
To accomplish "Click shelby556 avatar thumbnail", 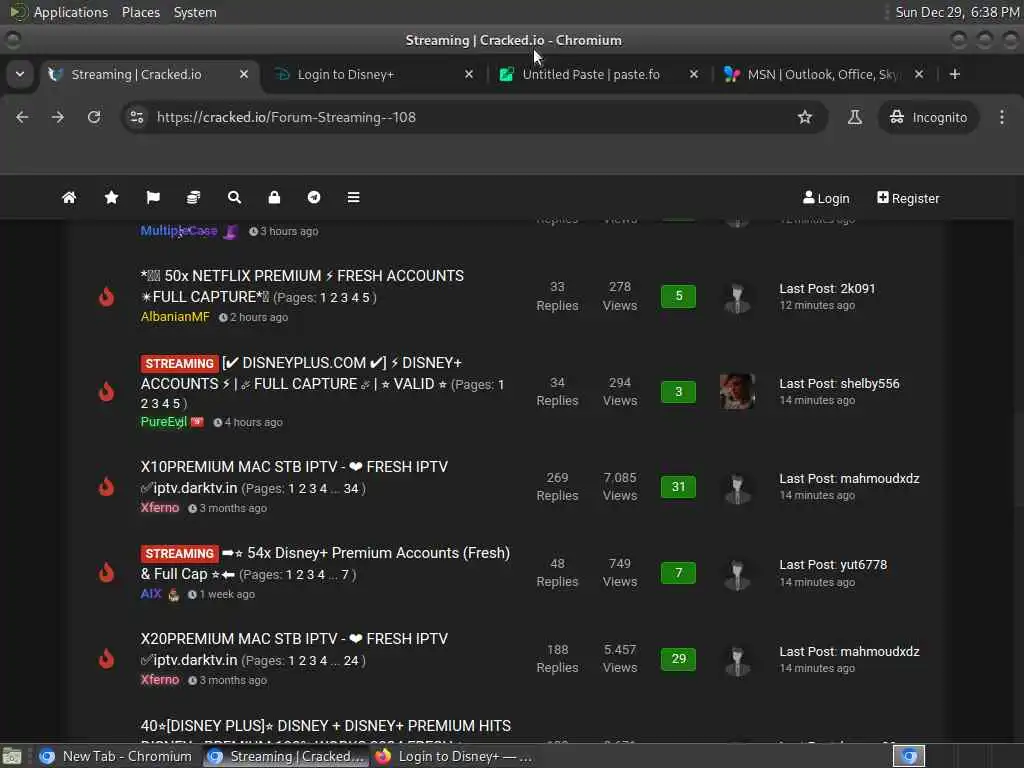I will (737, 391).
